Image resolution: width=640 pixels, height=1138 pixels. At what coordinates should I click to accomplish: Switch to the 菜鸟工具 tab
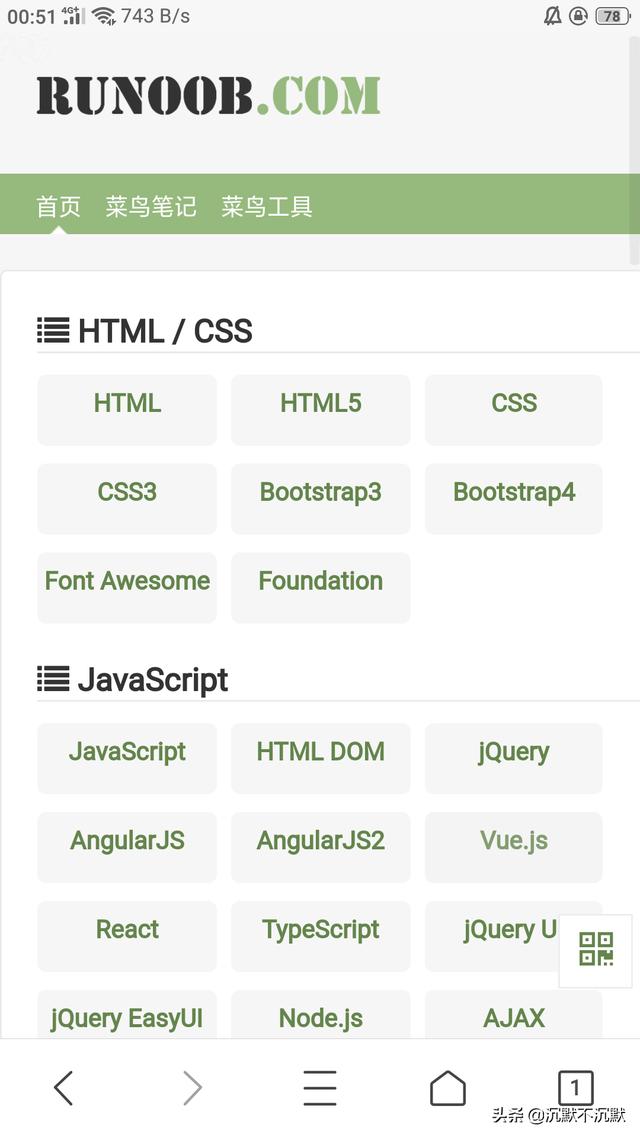tap(267, 207)
